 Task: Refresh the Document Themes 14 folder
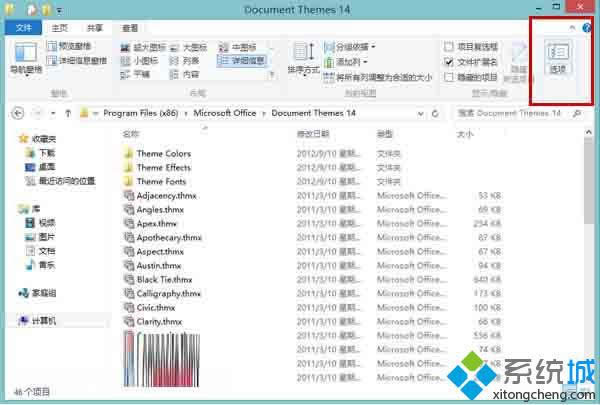[x=435, y=114]
